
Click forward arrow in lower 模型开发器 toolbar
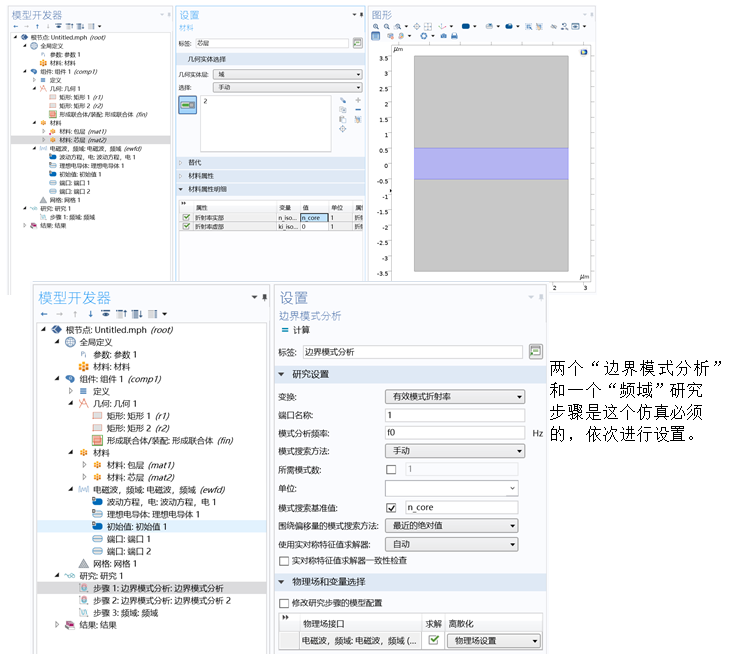(59, 314)
